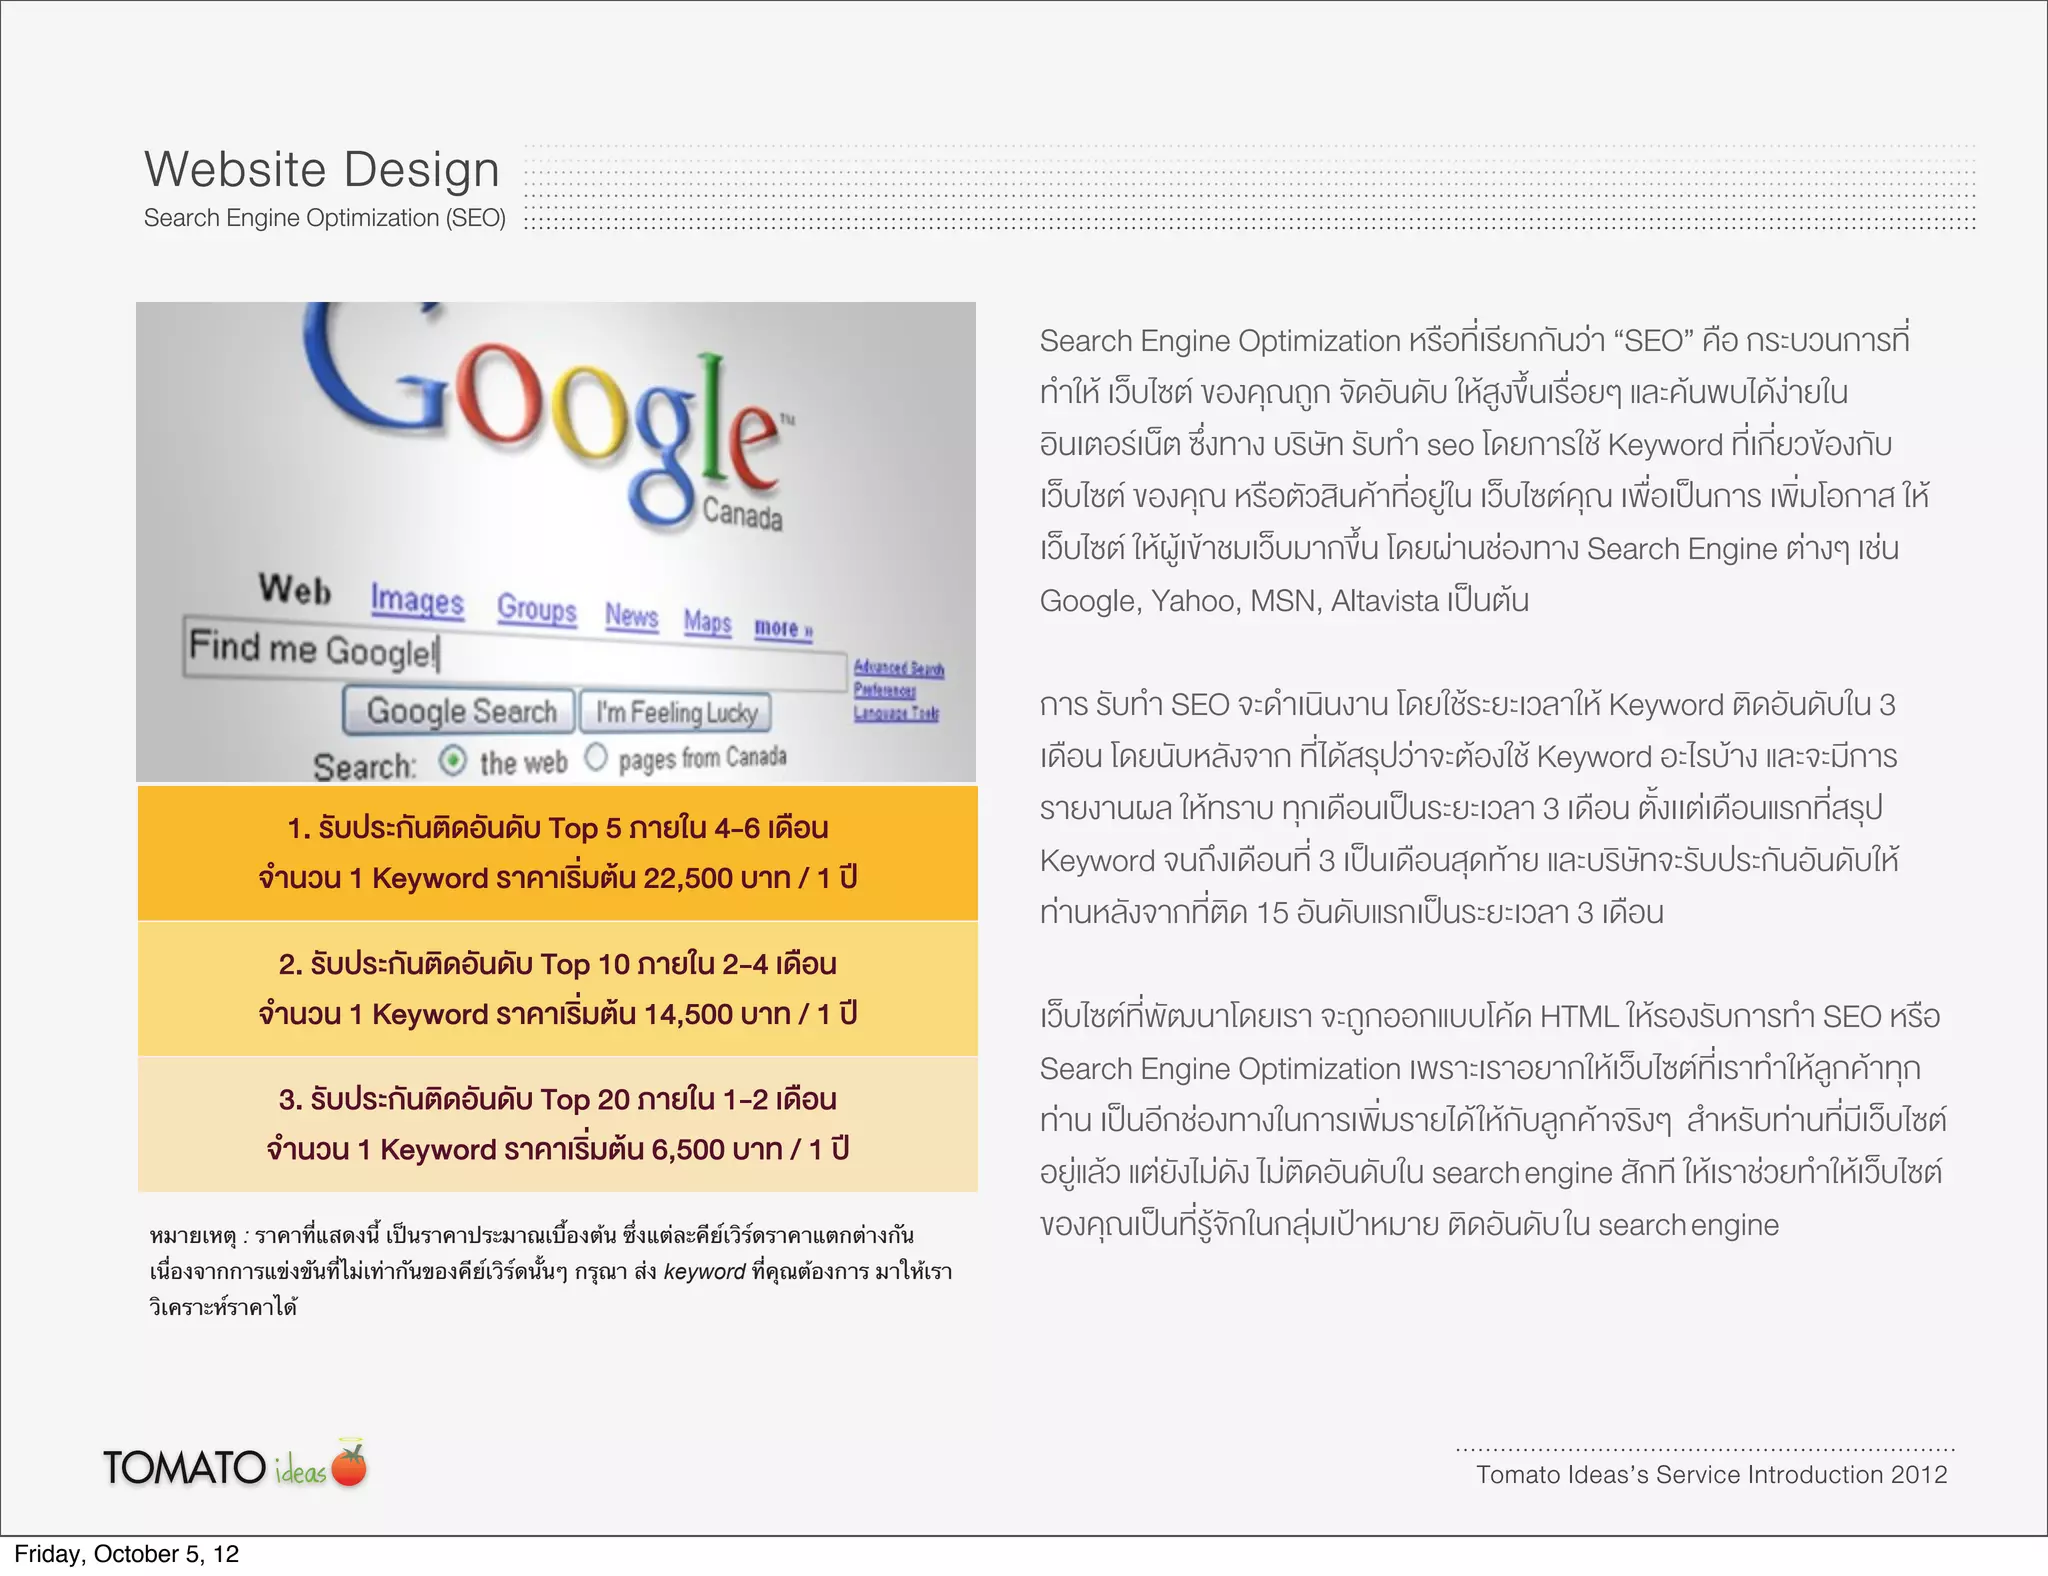Open the Images tab in Google photo

click(x=417, y=599)
